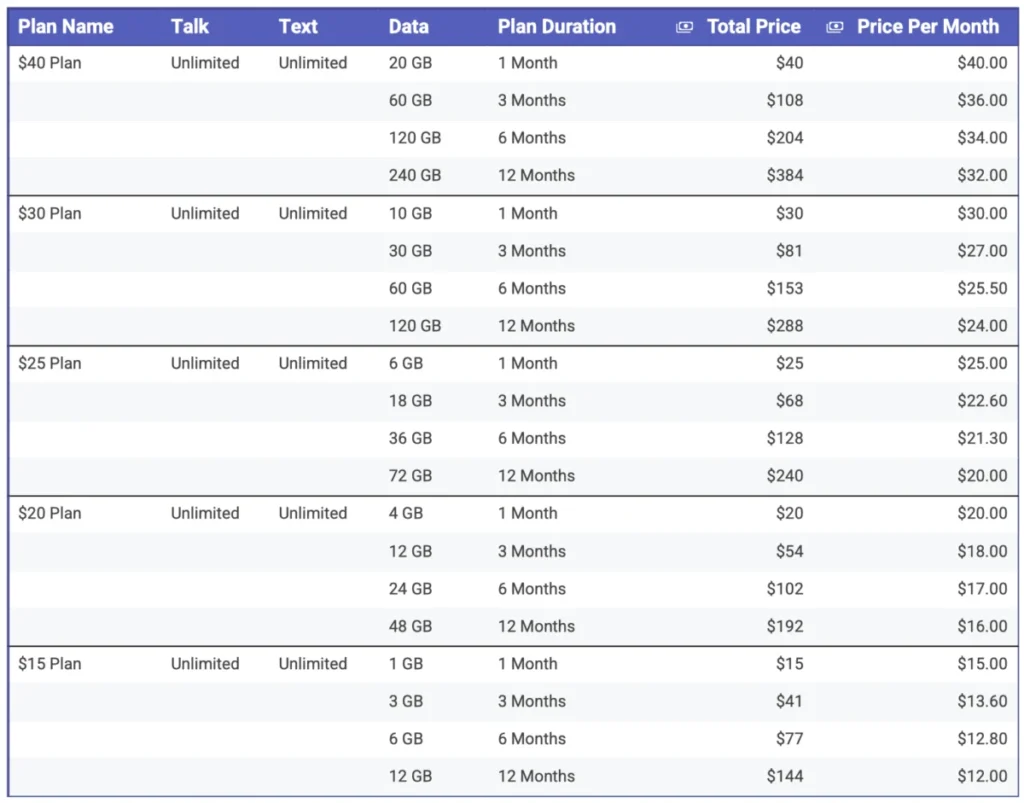Select the $15 Plan name cell
1024x803 pixels.
click(50, 664)
